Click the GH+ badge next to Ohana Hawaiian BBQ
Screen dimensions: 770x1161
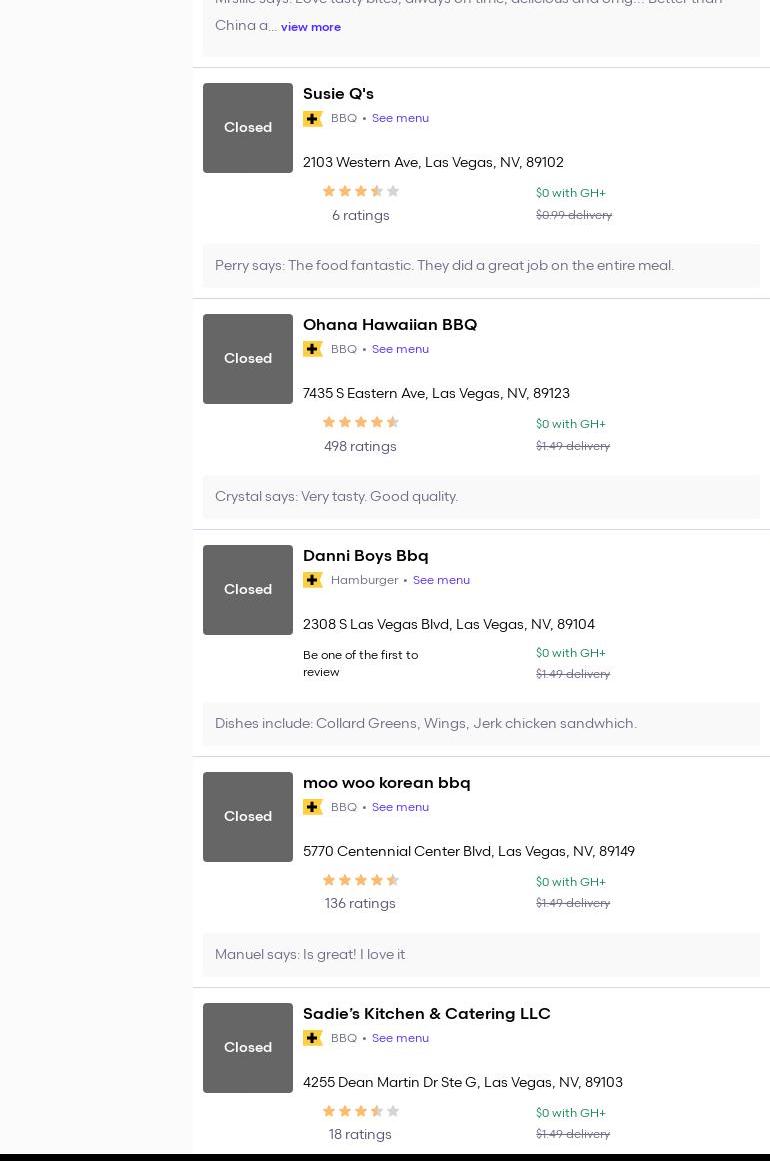click(x=313, y=349)
